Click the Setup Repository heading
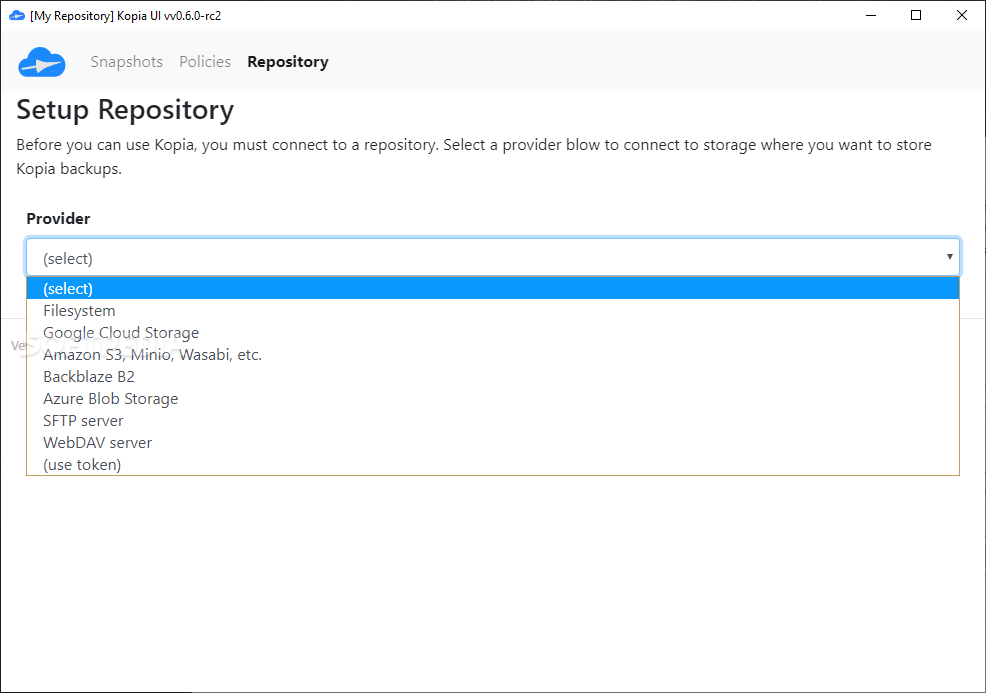This screenshot has height=693, width=986. coord(125,110)
